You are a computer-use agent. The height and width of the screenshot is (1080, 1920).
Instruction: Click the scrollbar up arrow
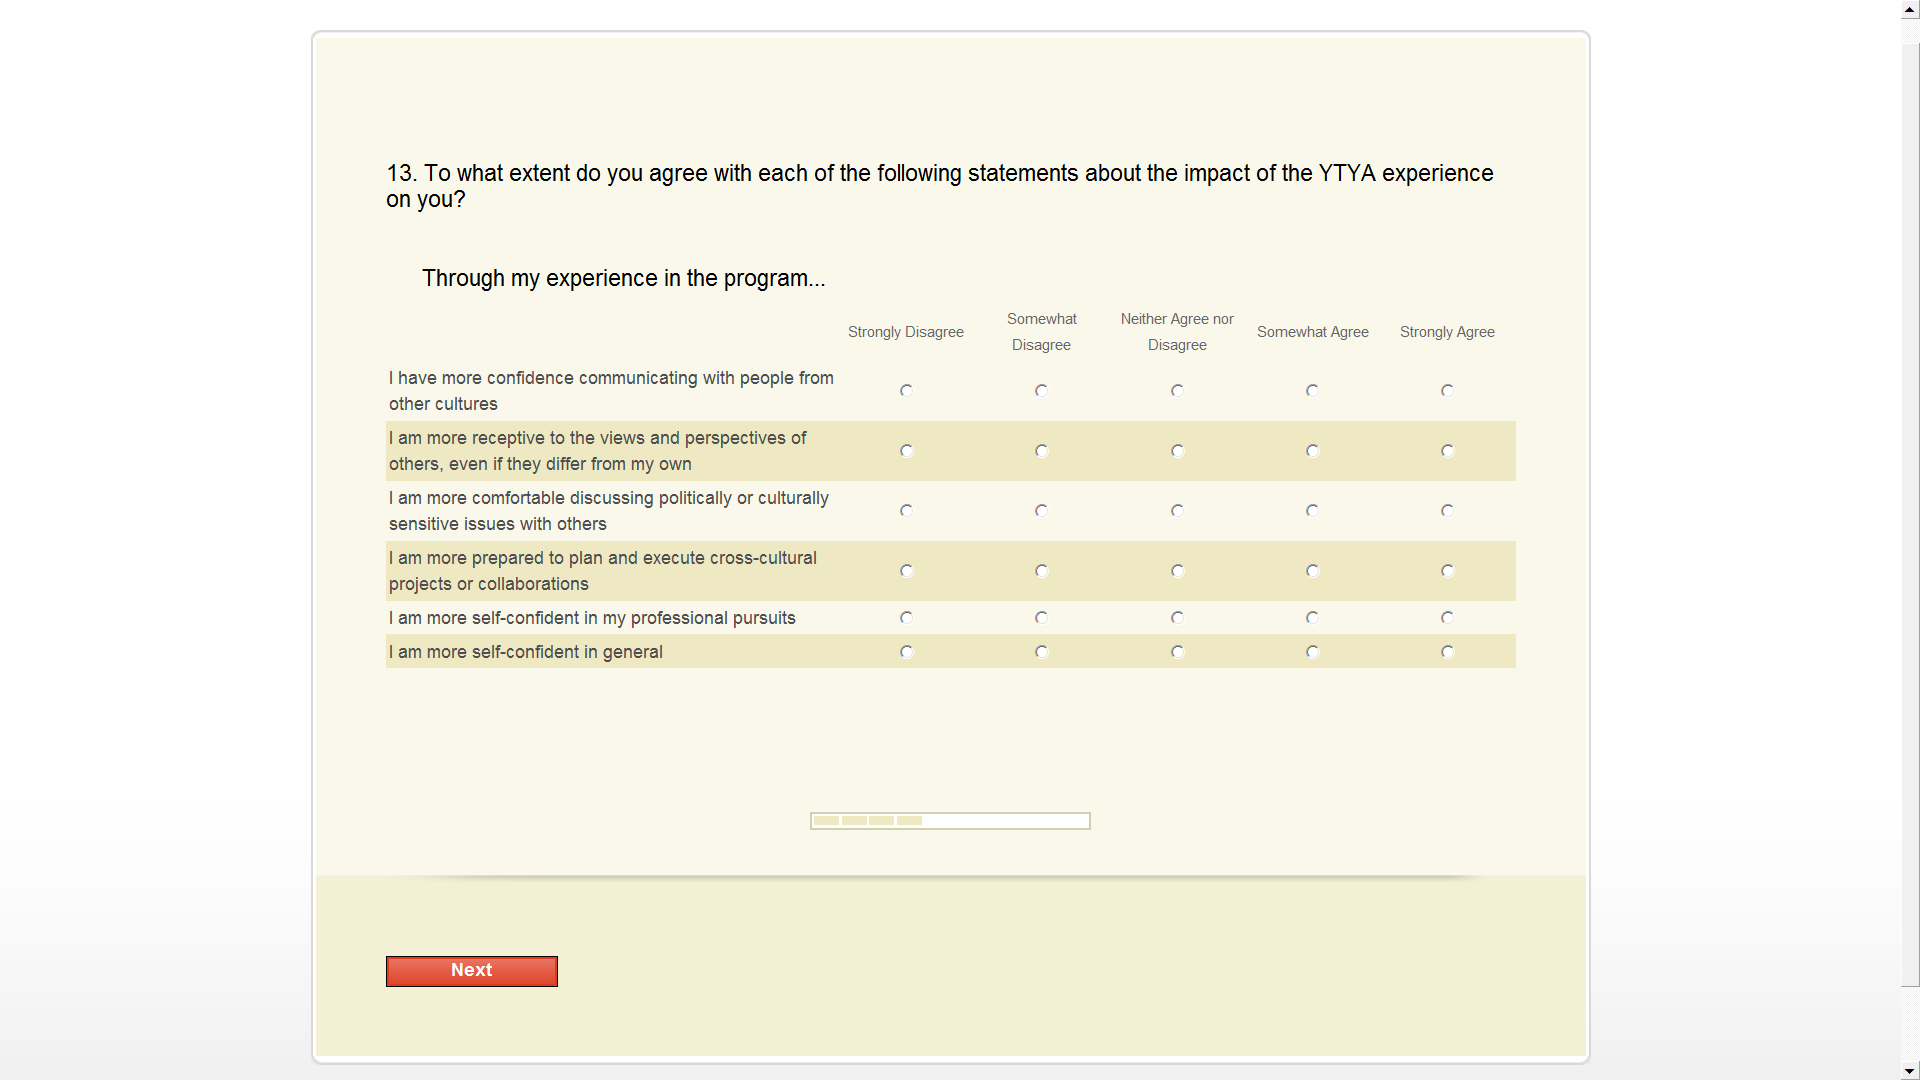1910,9
